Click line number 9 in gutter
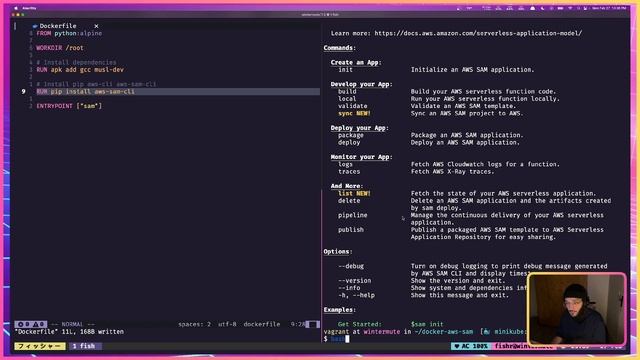This screenshot has width=640, height=360. pyautogui.click(x=23, y=91)
